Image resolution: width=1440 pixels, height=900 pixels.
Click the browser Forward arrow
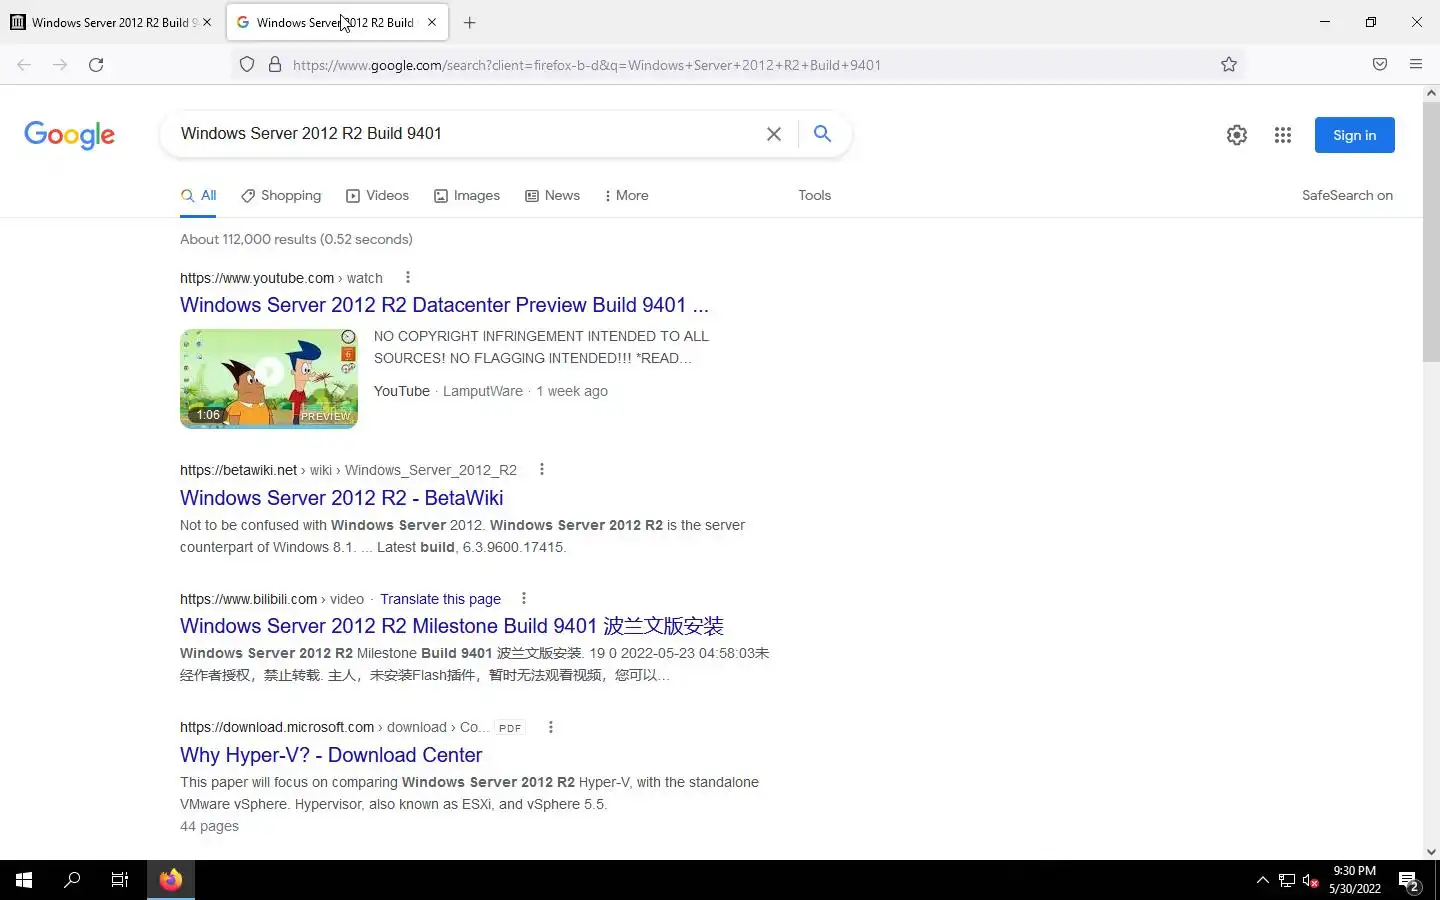(x=60, y=65)
